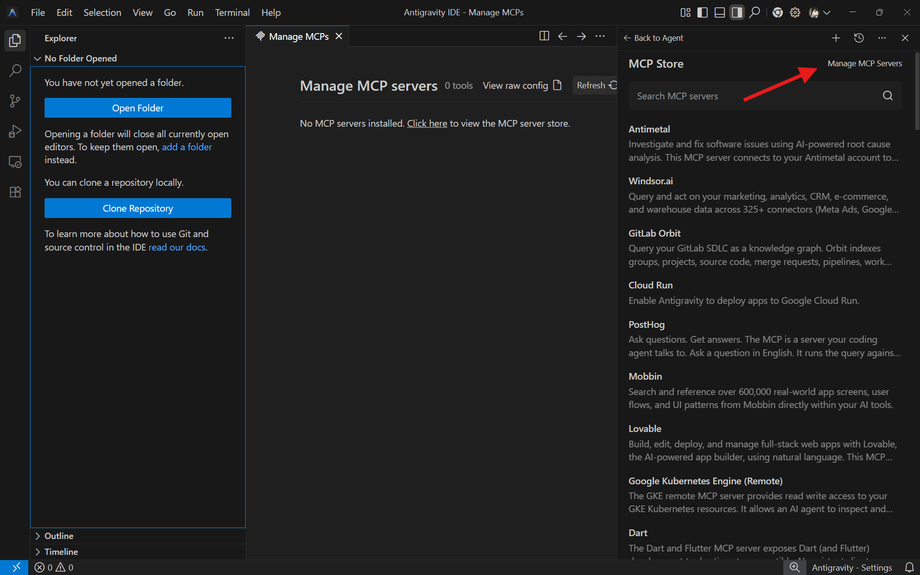Open the GitLab Orbit MCP entry
This screenshot has height=575, width=920.
point(765,248)
